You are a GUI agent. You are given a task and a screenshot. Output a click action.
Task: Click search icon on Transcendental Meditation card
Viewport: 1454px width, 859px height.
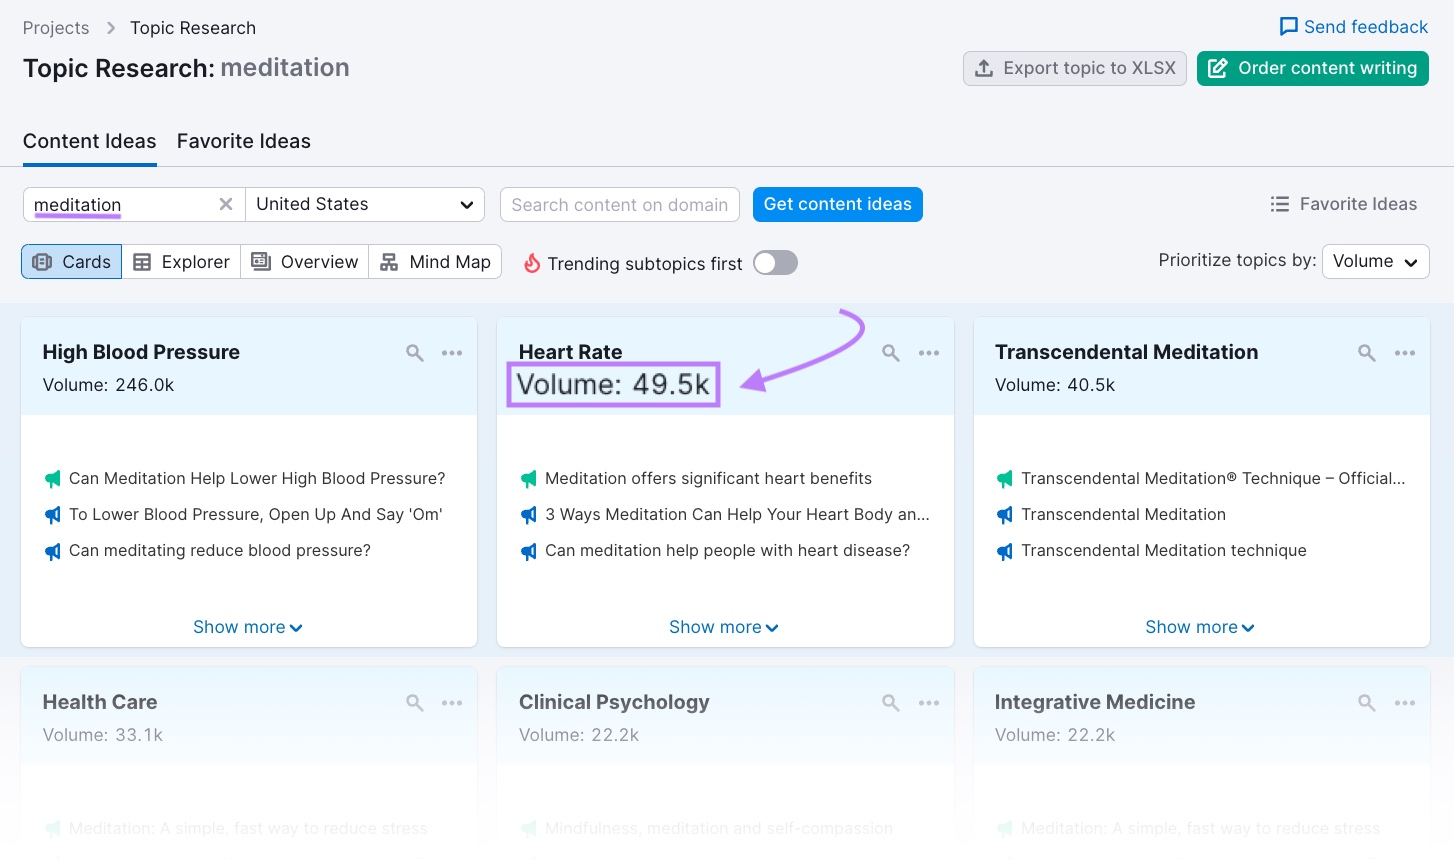[x=1366, y=353]
